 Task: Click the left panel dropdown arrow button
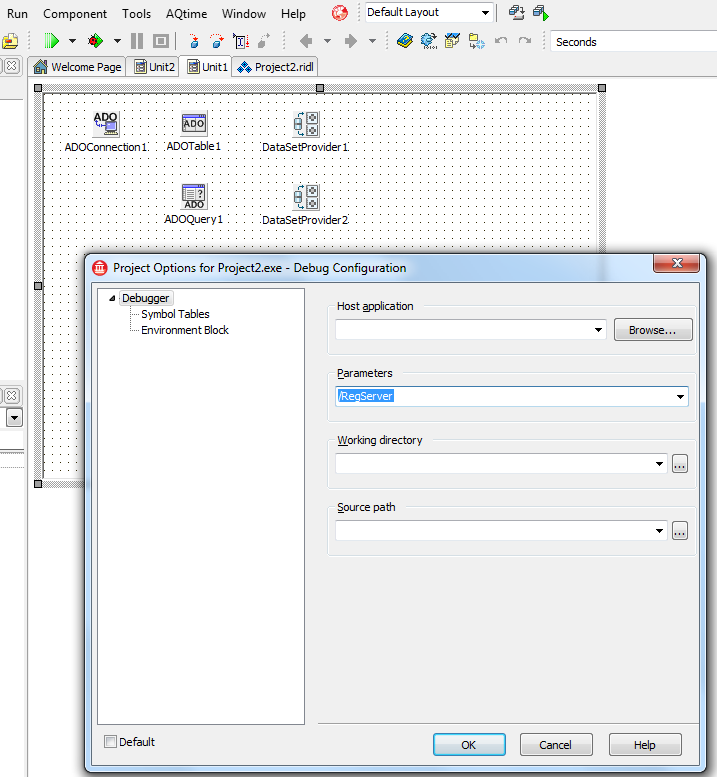pyautogui.click(x=14, y=418)
